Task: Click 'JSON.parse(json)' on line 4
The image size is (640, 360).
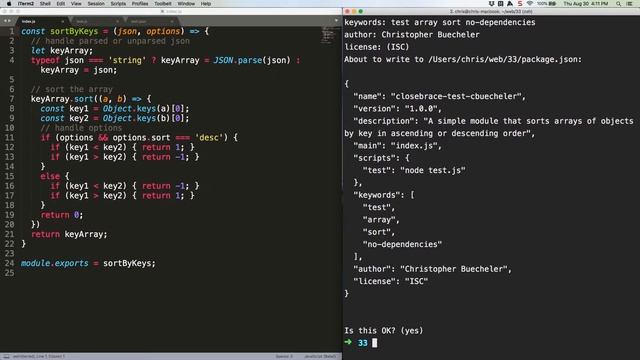Action: click(x=252, y=60)
